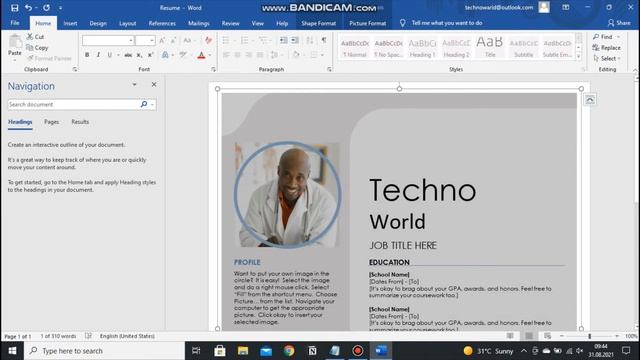640x360 pixels.
Task: Open Windows Start menu
Action: [12, 351]
